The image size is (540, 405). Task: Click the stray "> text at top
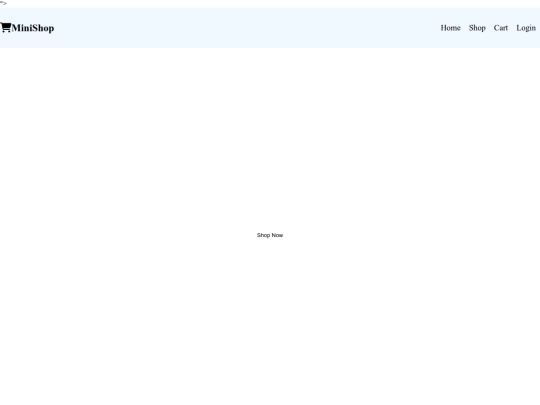pyautogui.click(x=3, y=3)
